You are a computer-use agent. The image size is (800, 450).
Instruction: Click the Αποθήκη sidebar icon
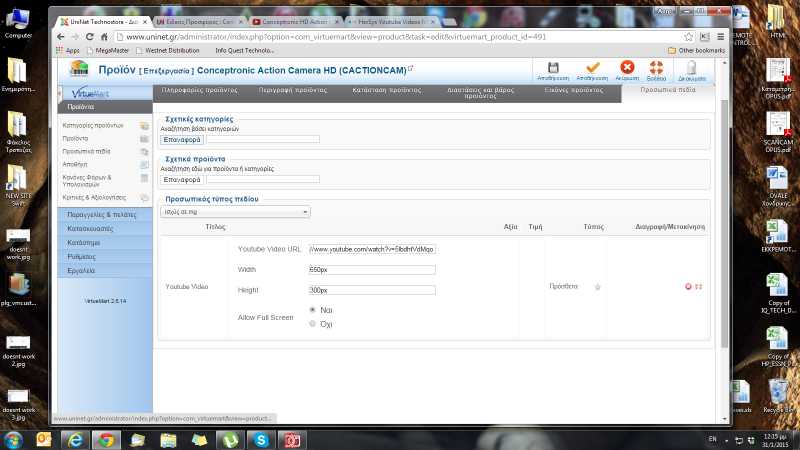[144, 165]
